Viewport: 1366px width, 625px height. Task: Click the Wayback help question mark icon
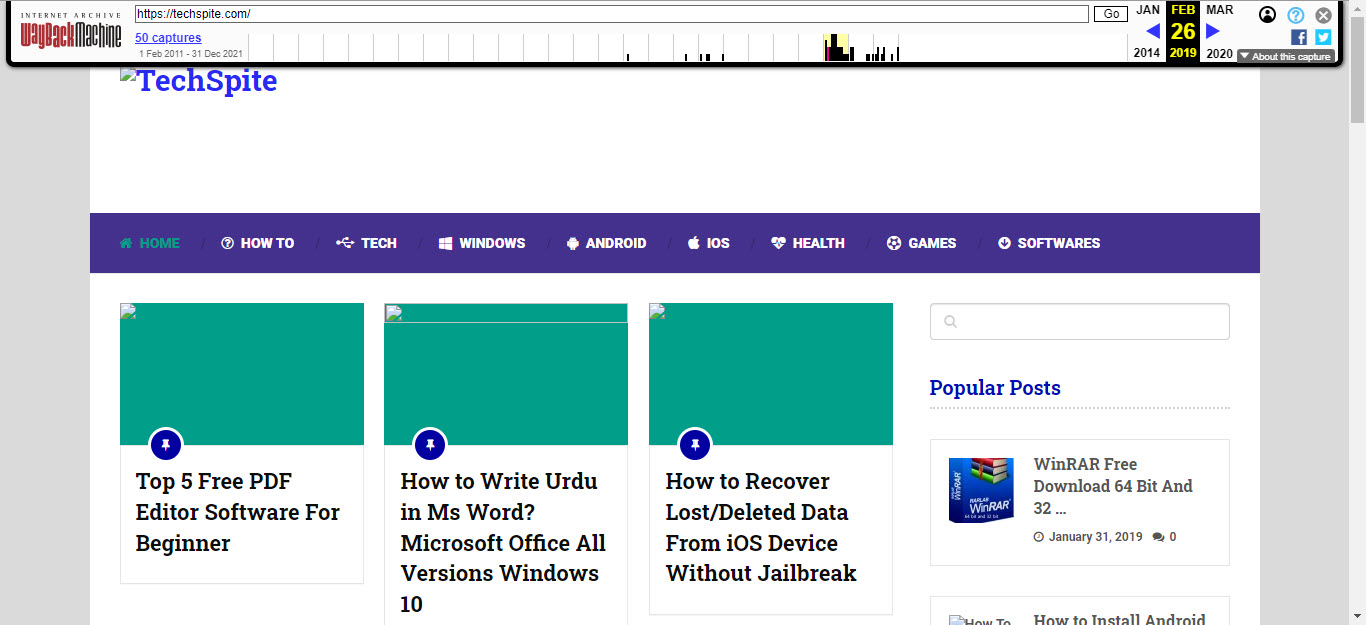(x=1295, y=15)
